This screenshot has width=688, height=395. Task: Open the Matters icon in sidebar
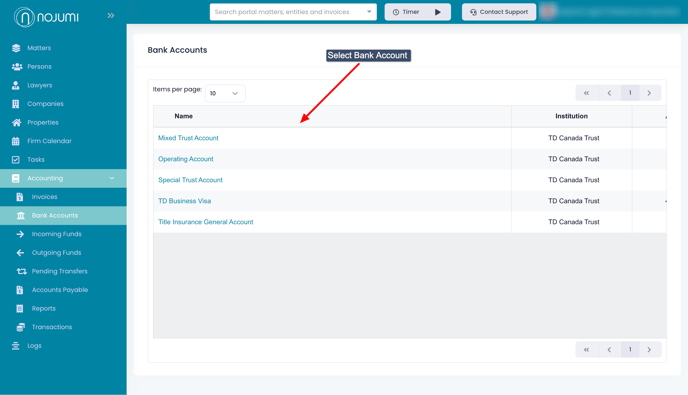click(x=16, y=48)
